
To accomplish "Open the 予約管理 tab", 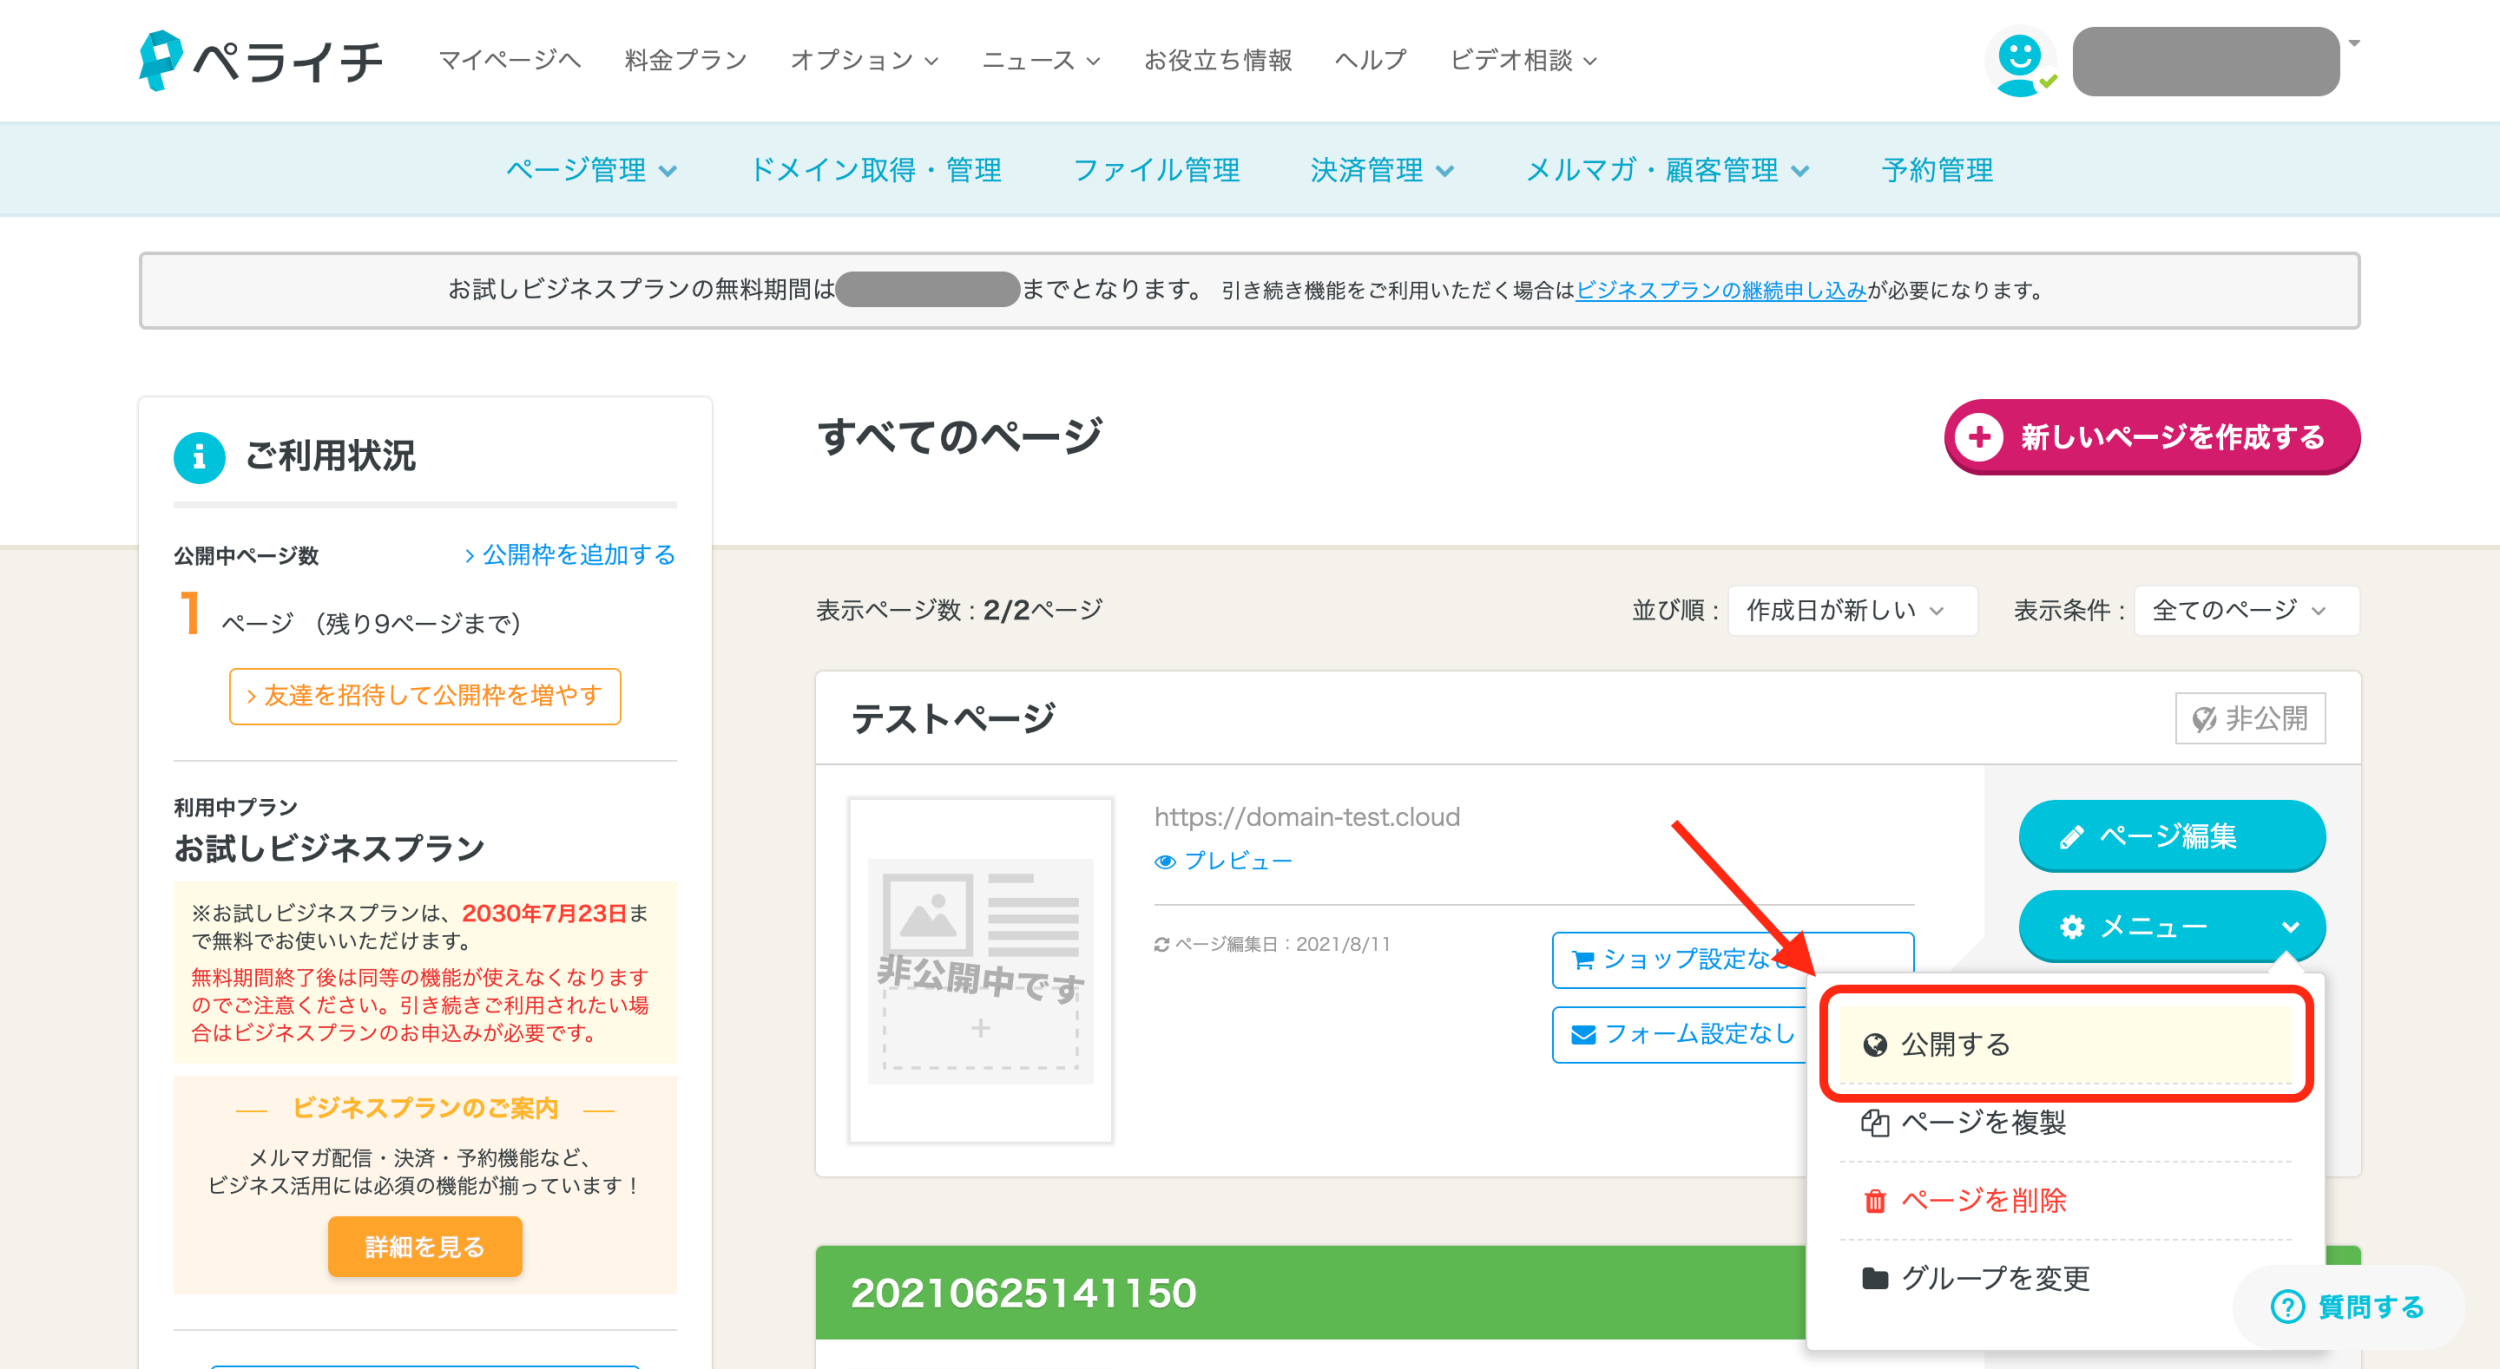I will 1937,170.
